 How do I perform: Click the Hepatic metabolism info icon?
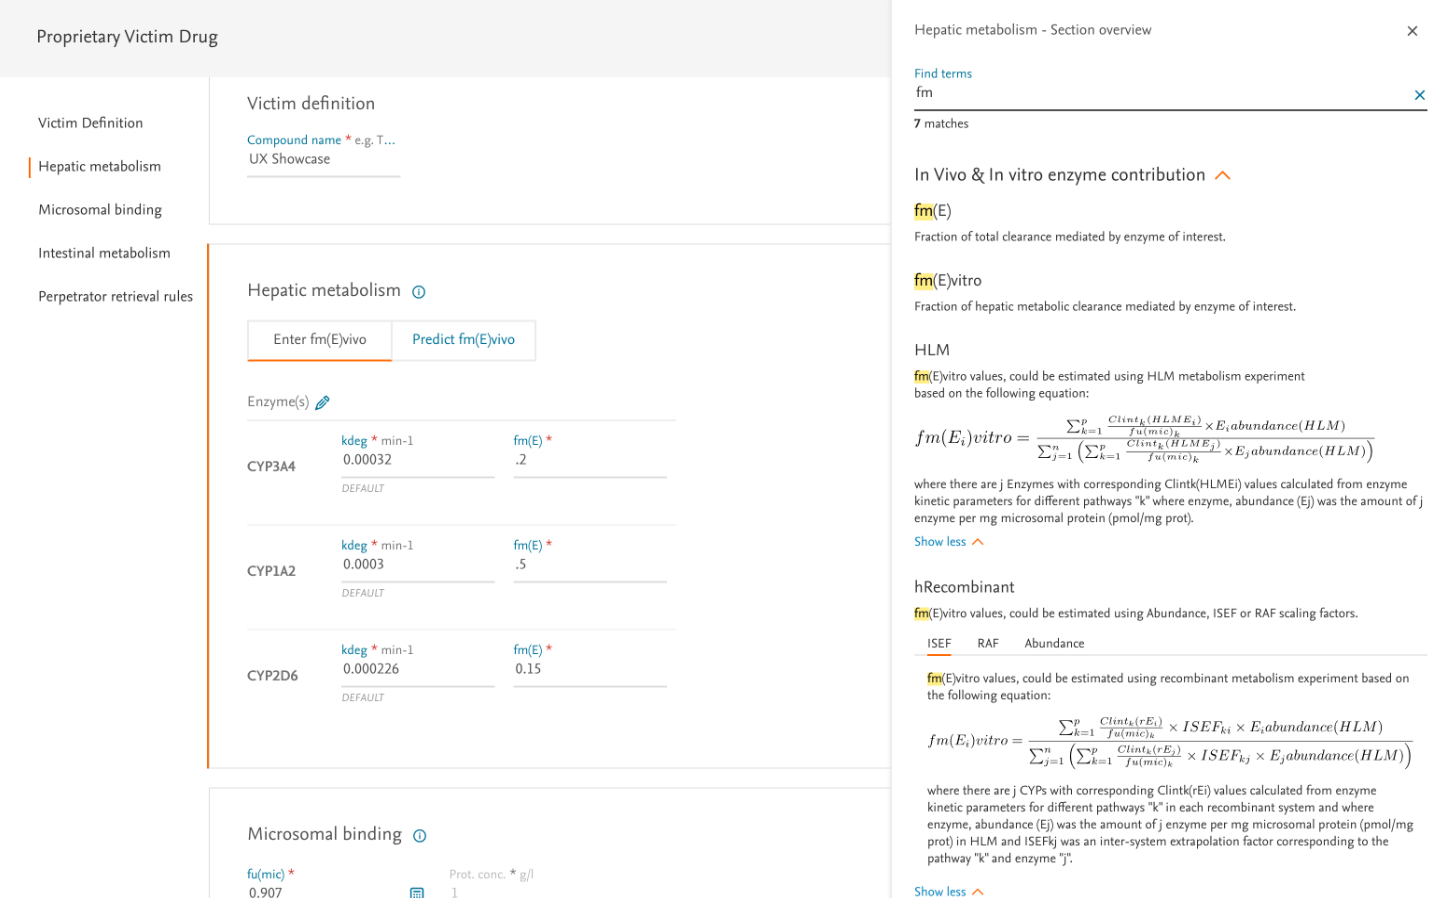pos(419,292)
